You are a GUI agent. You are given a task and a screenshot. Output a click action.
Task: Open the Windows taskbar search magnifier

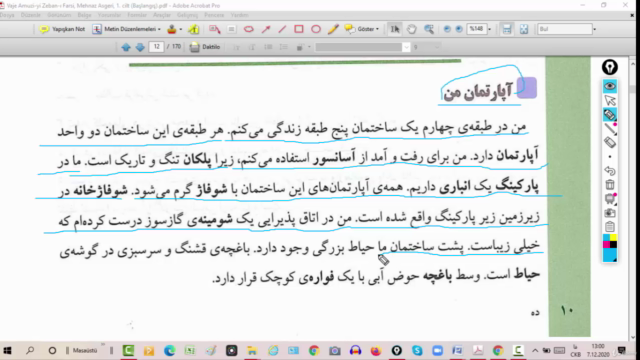(30, 351)
